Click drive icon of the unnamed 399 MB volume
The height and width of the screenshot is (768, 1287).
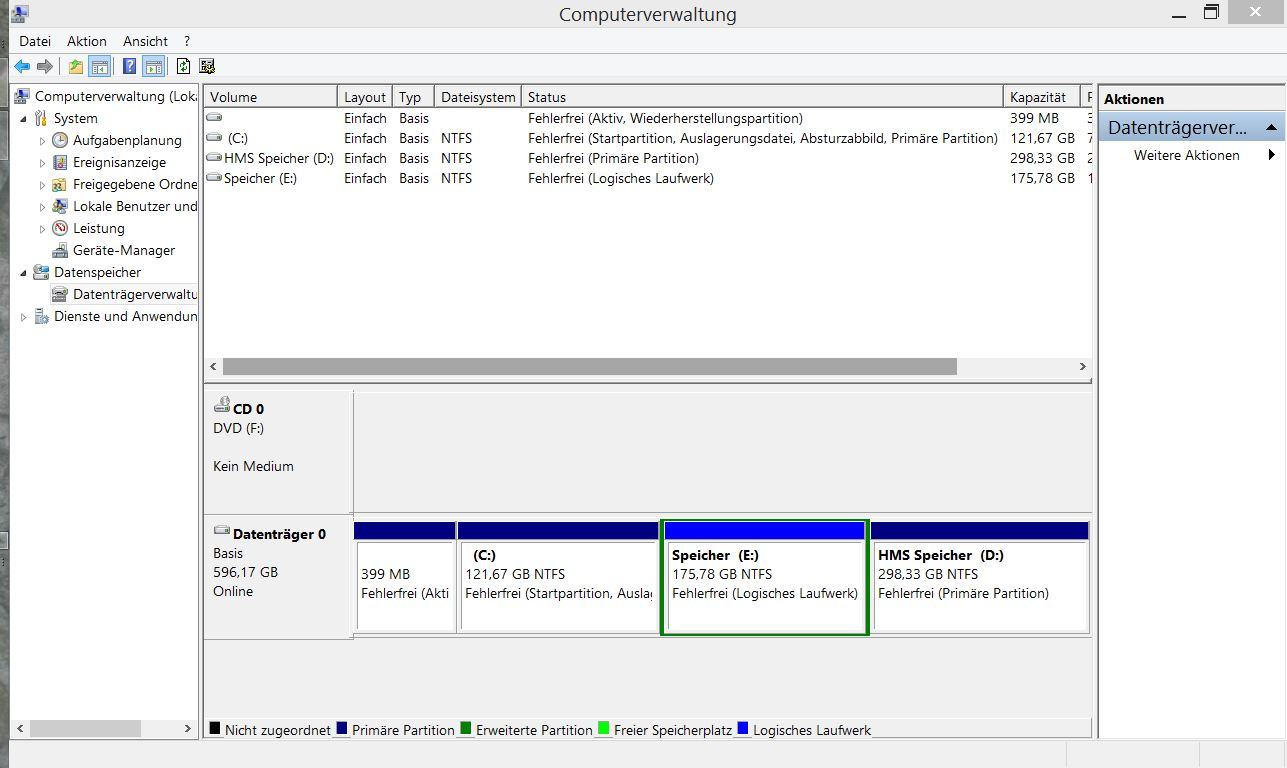click(x=214, y=117)
